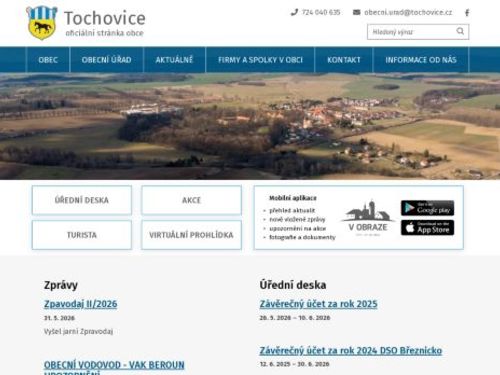Click the 'upozornění na akce' list item
The width and height of the screenshot is (500, 375).
(x=297, y=228)
